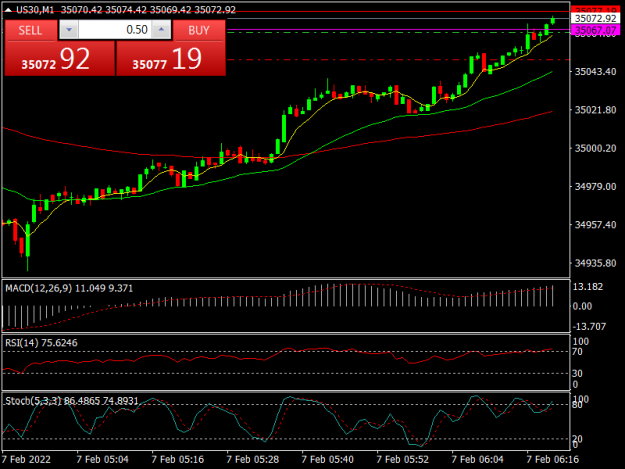Screen dimensions: 625x469
Task: Click the BUY button in one-click panel
Action: coord(199,30)
